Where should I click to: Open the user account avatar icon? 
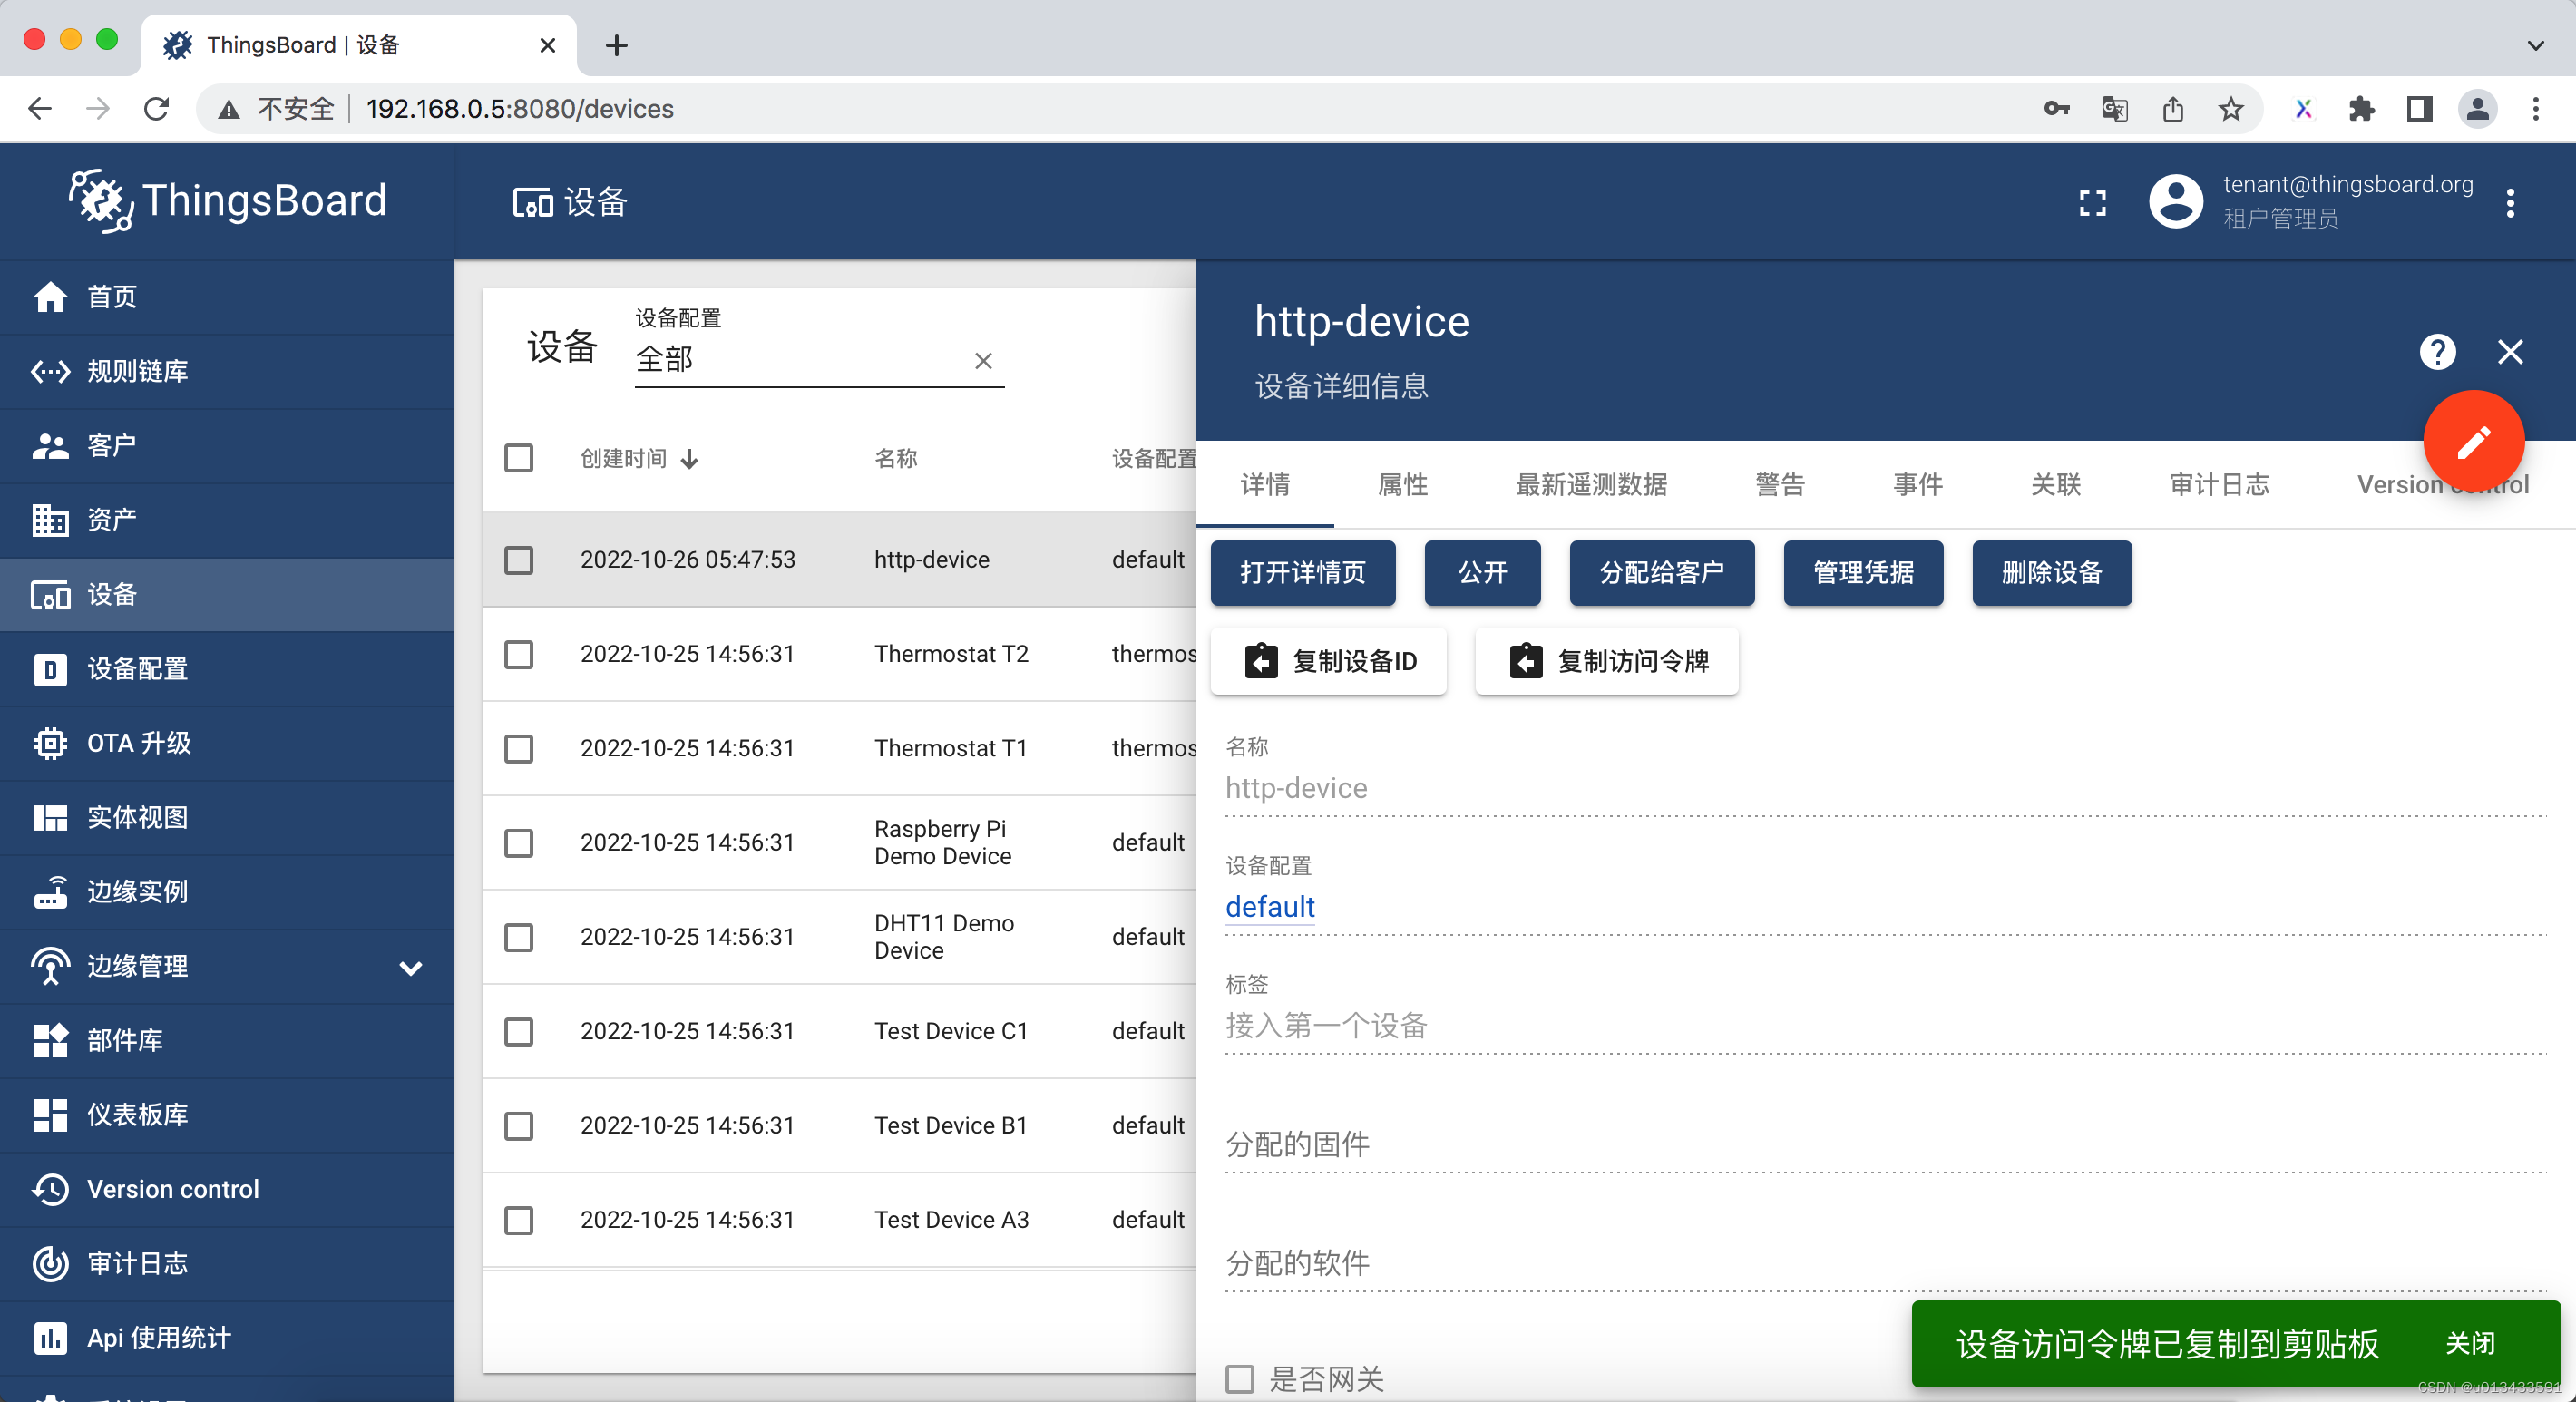2176,202
